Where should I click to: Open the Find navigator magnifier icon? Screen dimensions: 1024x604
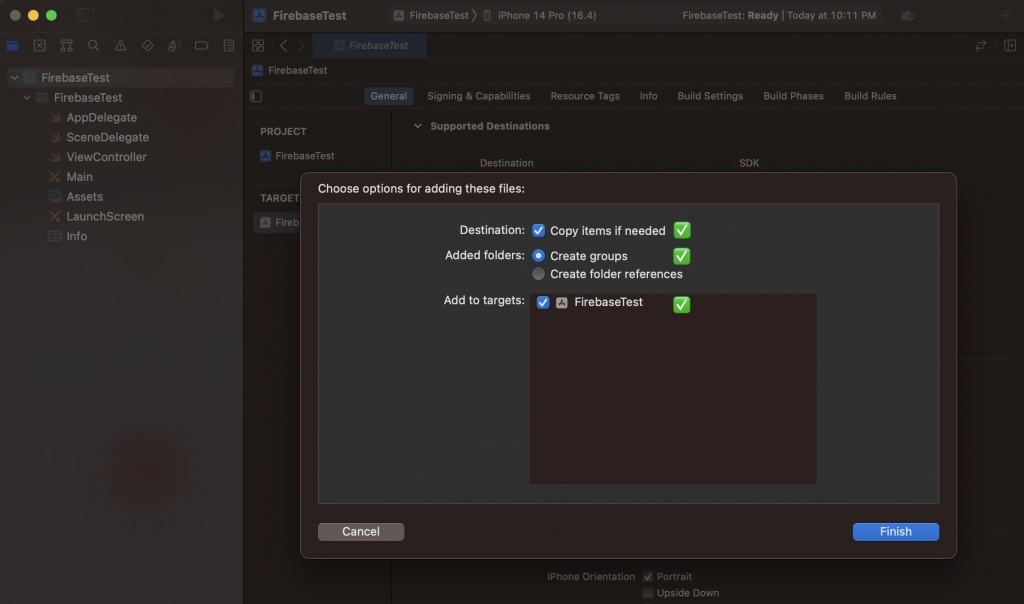coord(93,46)
